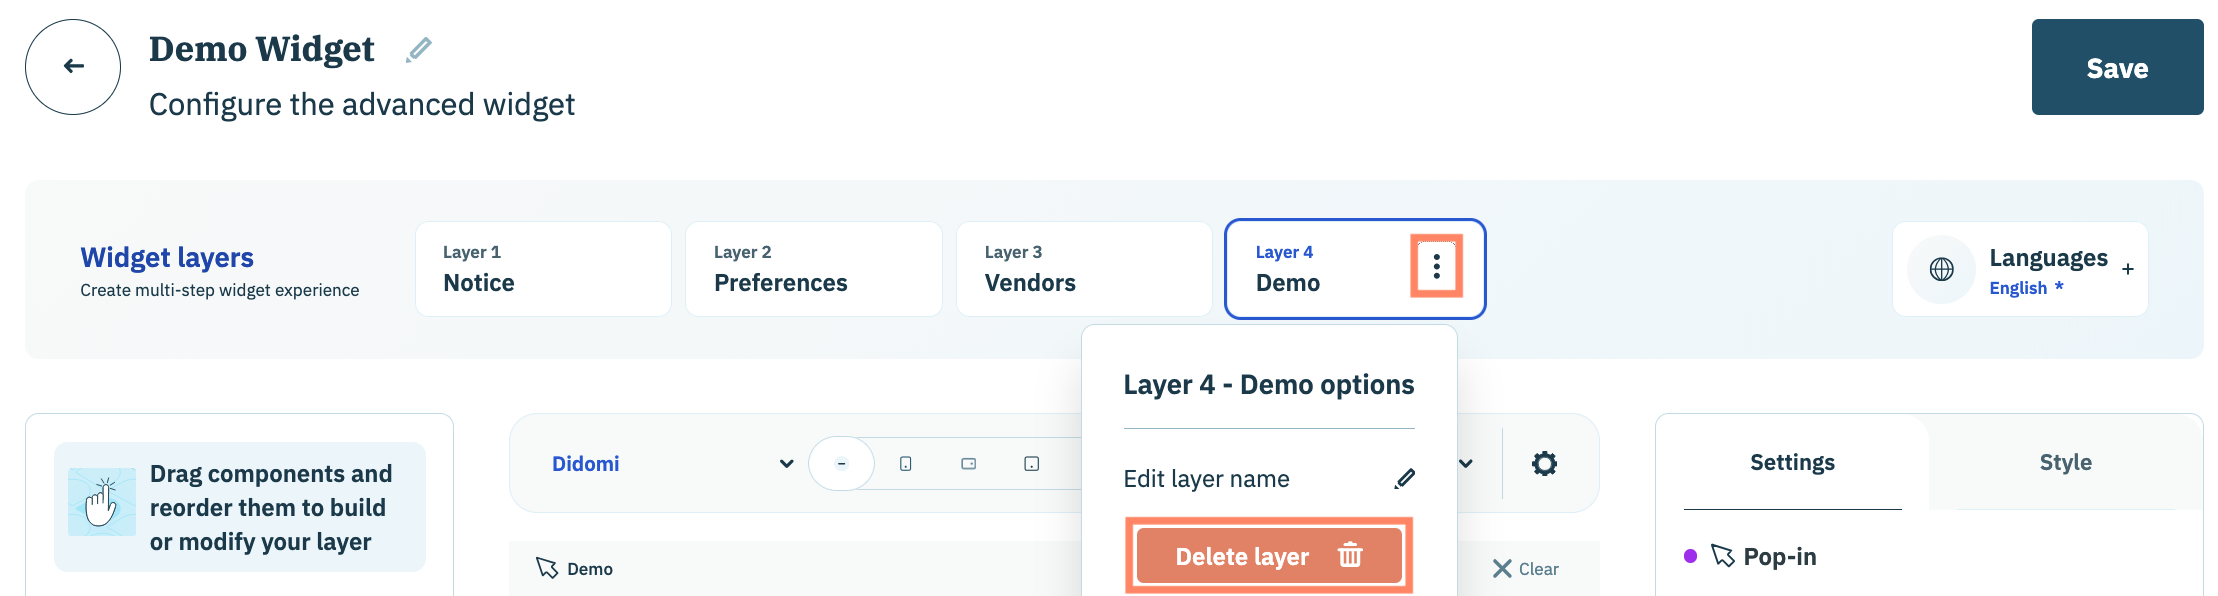The height and width of the screenshot is (596, 2218).
Task: Click the pencil icon next to Edit layer name
Action: coord(1404,479)
